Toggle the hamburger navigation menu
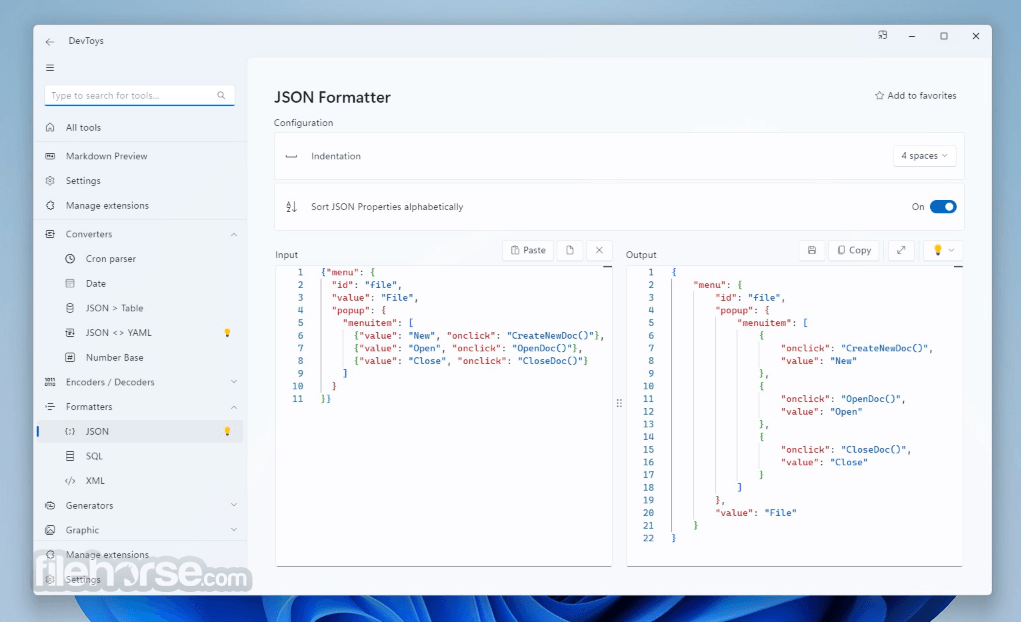The image size is (1021, 622). 50,68
